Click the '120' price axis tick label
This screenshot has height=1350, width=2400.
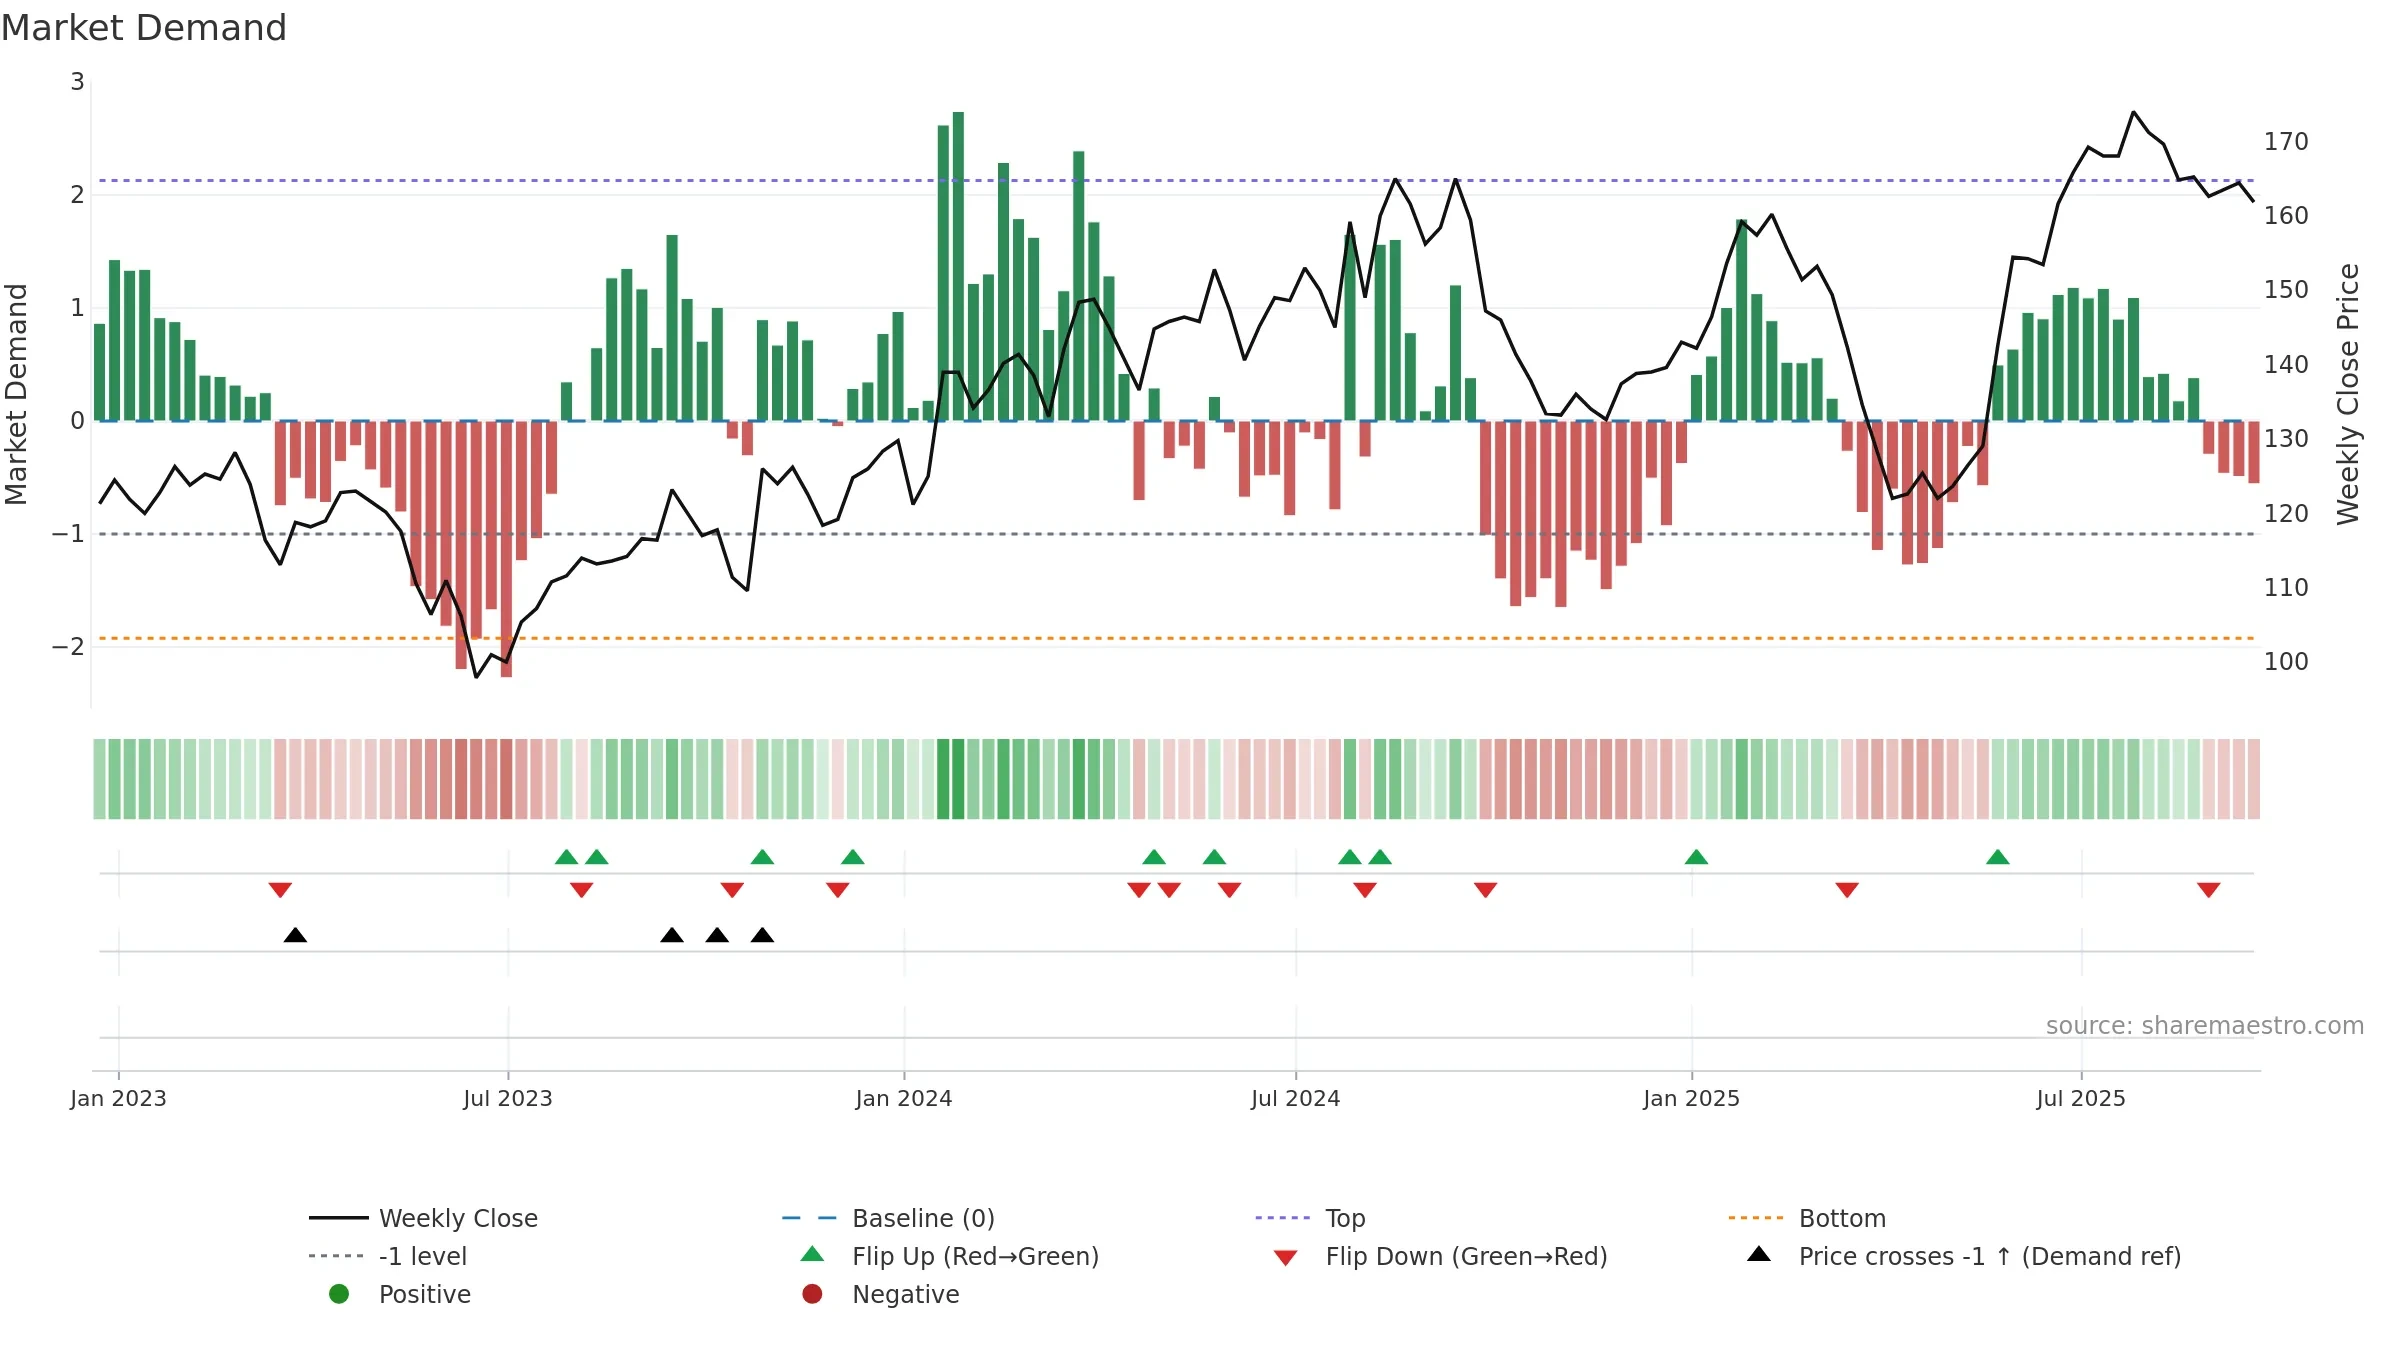pyautogui.click(x=2286, y=513)
